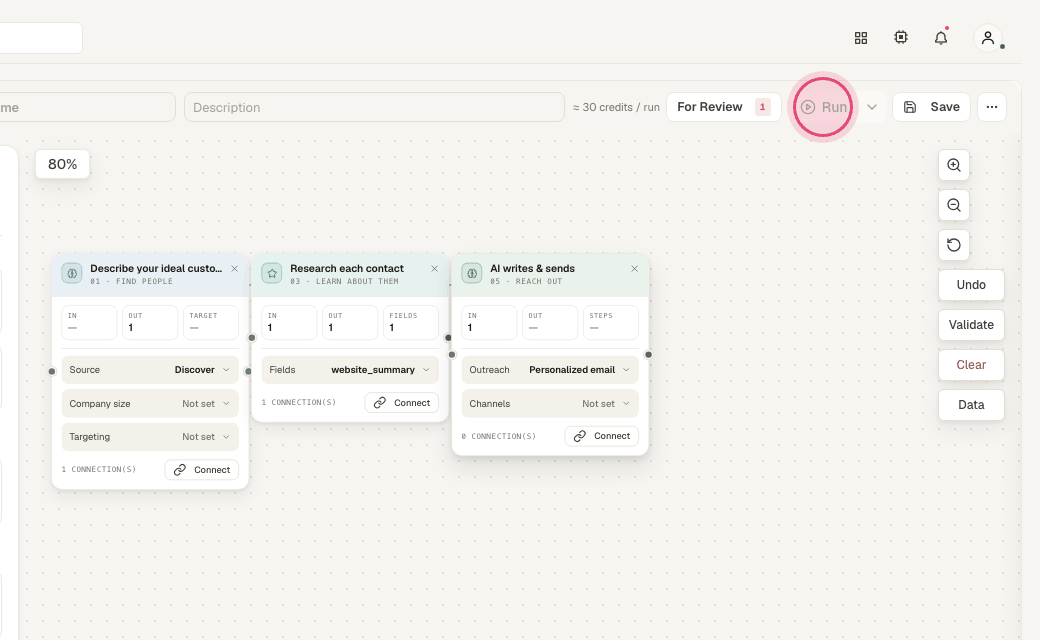
Task: Open the Outreach Personalized email dropdown
Action: tap(550, 370)
